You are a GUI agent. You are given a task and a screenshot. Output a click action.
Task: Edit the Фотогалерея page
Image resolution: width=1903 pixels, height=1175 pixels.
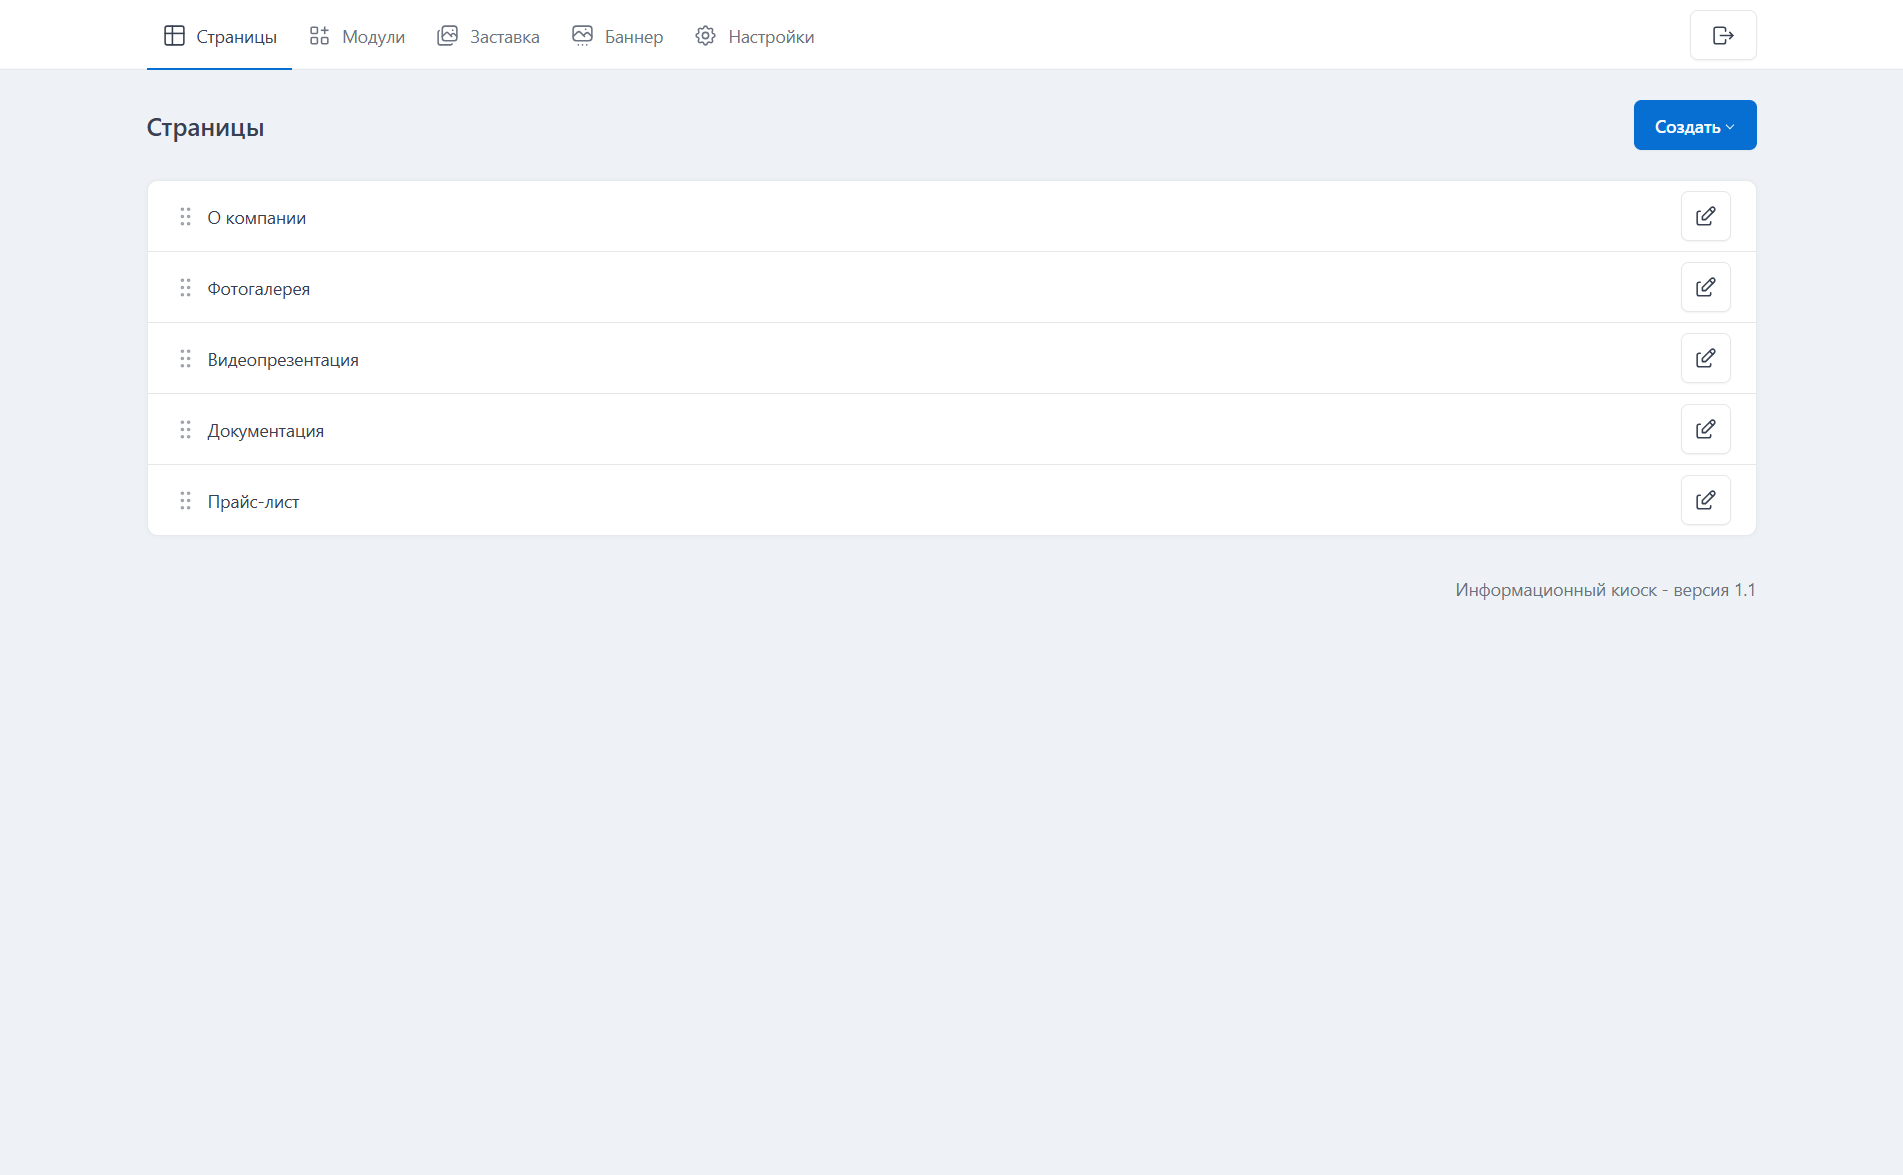(1705, 287)
